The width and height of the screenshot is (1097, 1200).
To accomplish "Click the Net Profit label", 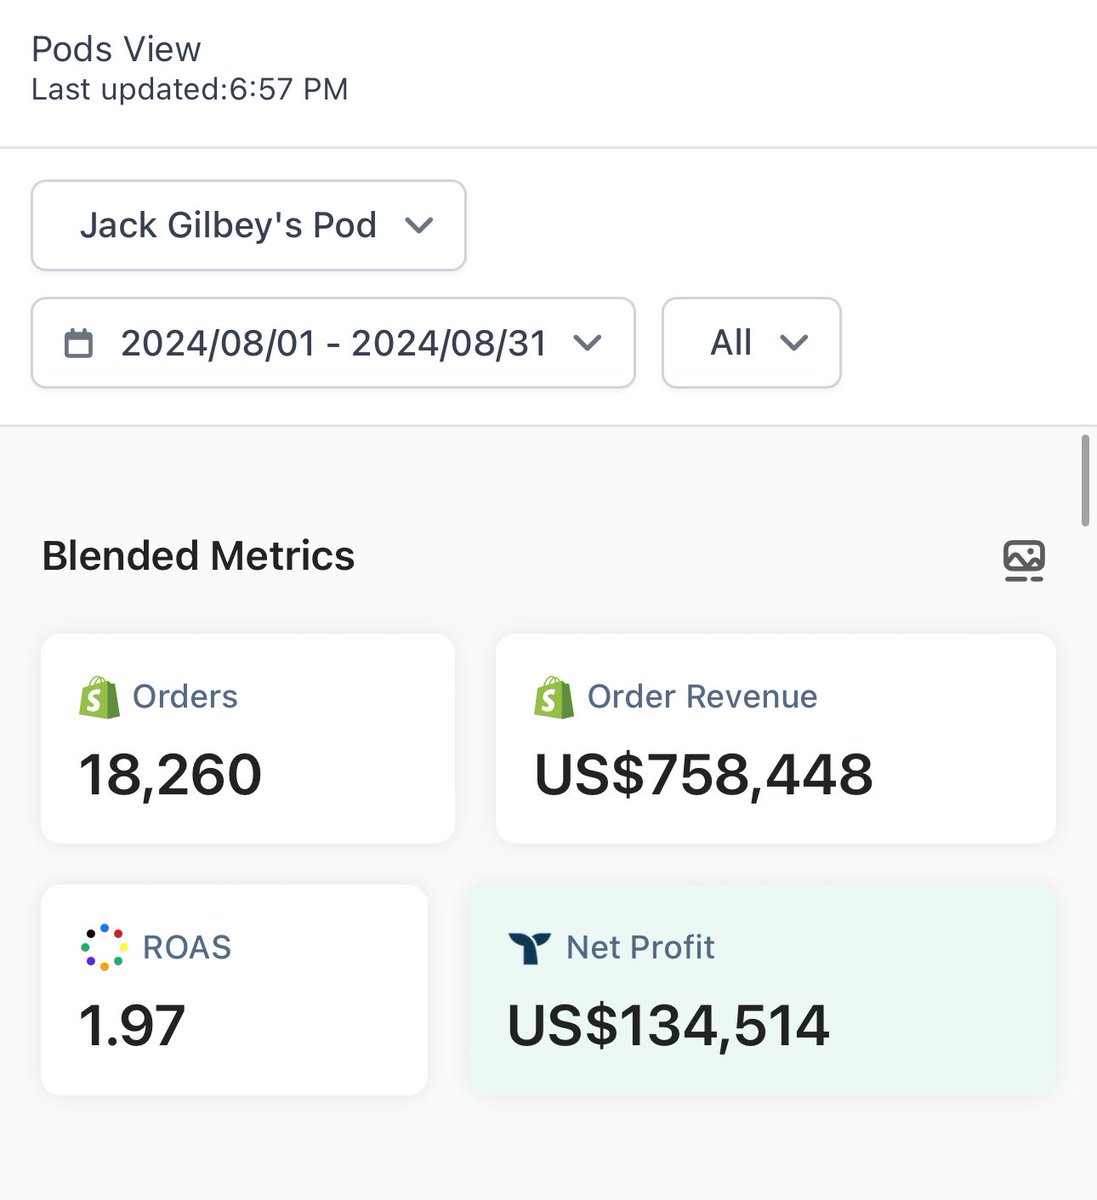I will coord(640,947).
